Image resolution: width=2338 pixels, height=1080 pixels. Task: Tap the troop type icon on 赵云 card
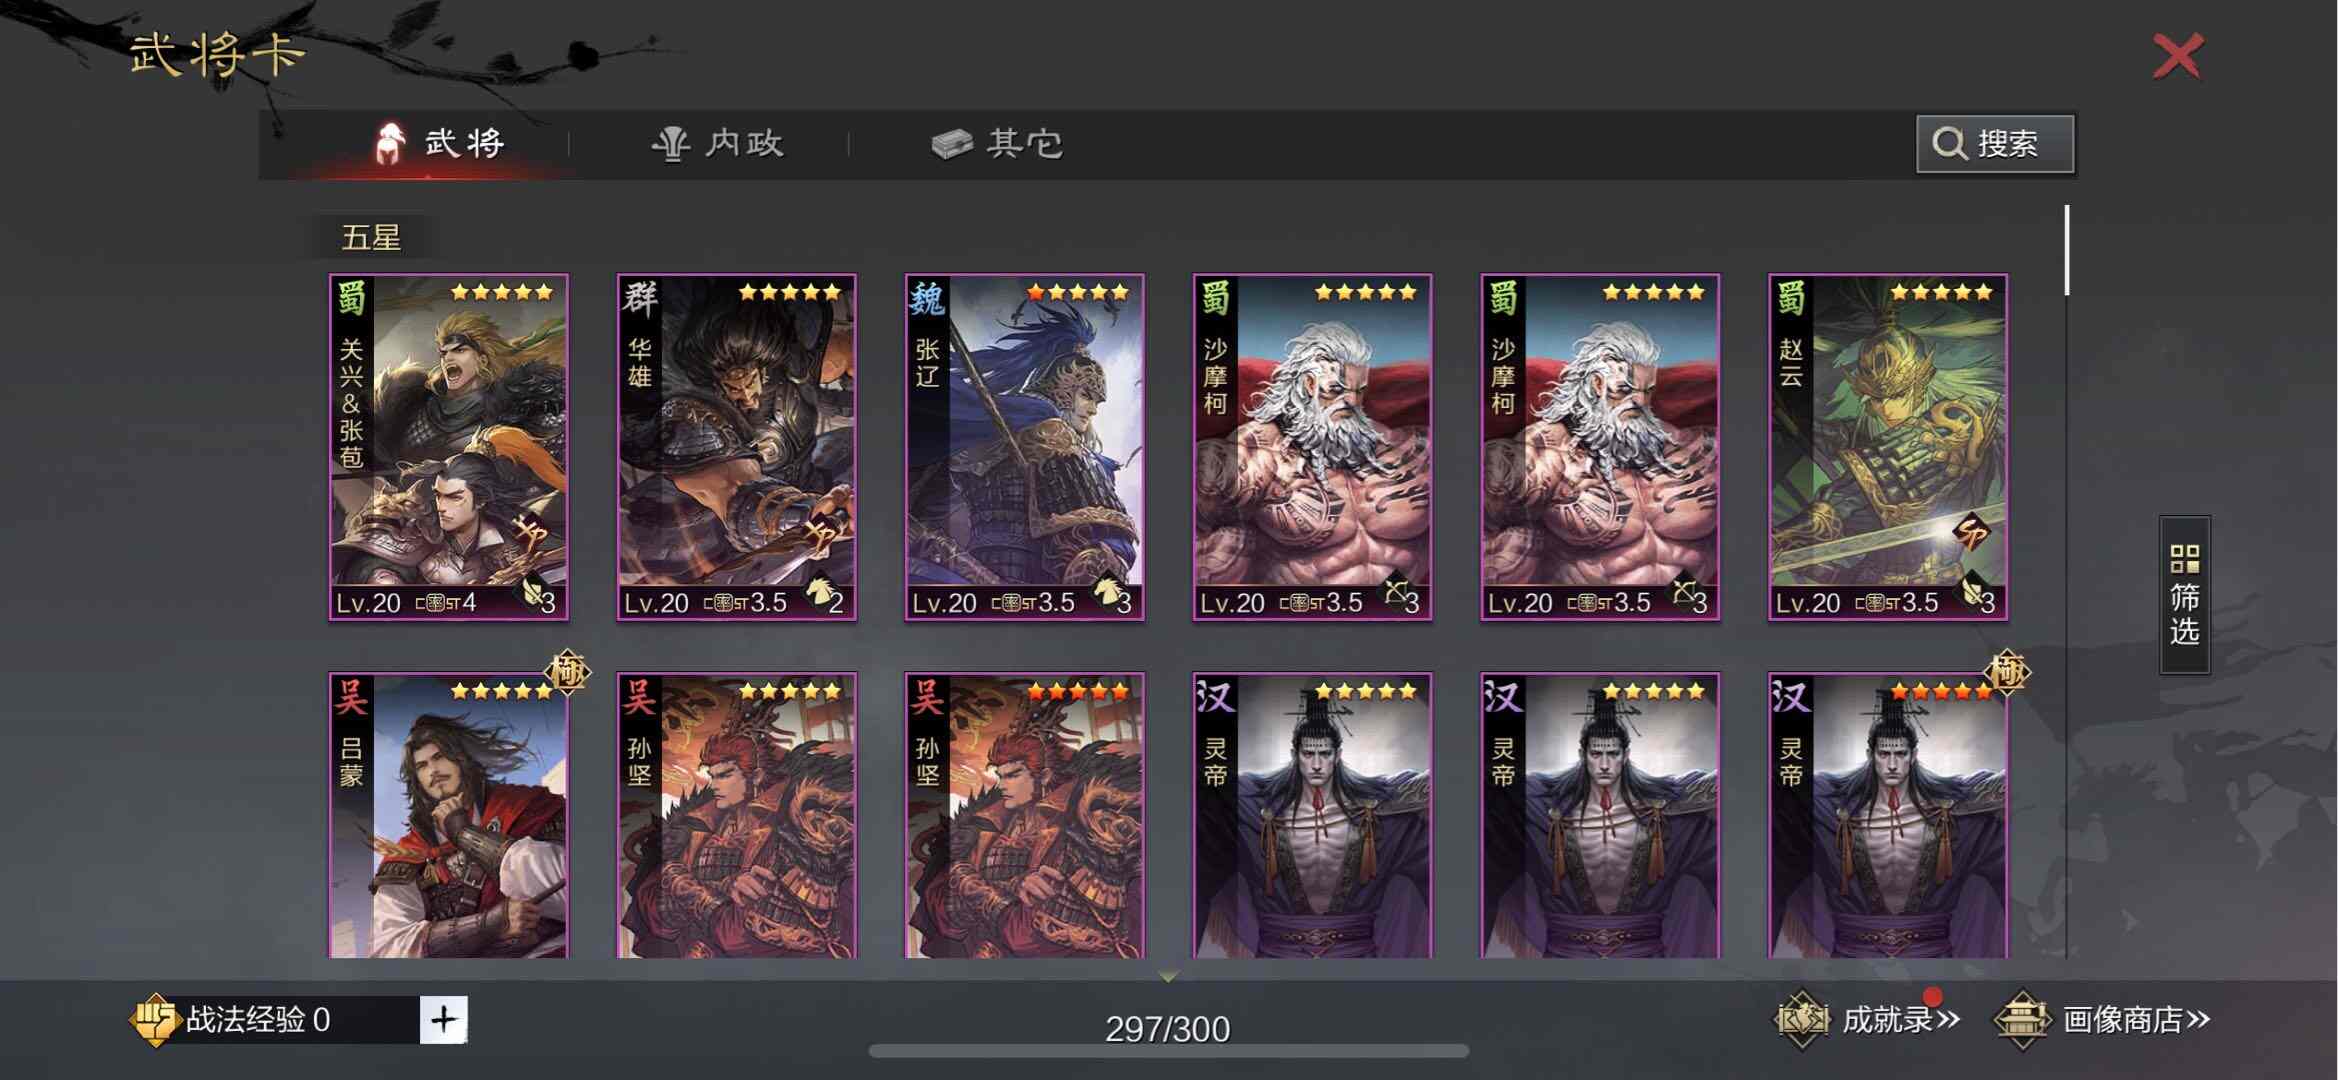(1970, 593)
